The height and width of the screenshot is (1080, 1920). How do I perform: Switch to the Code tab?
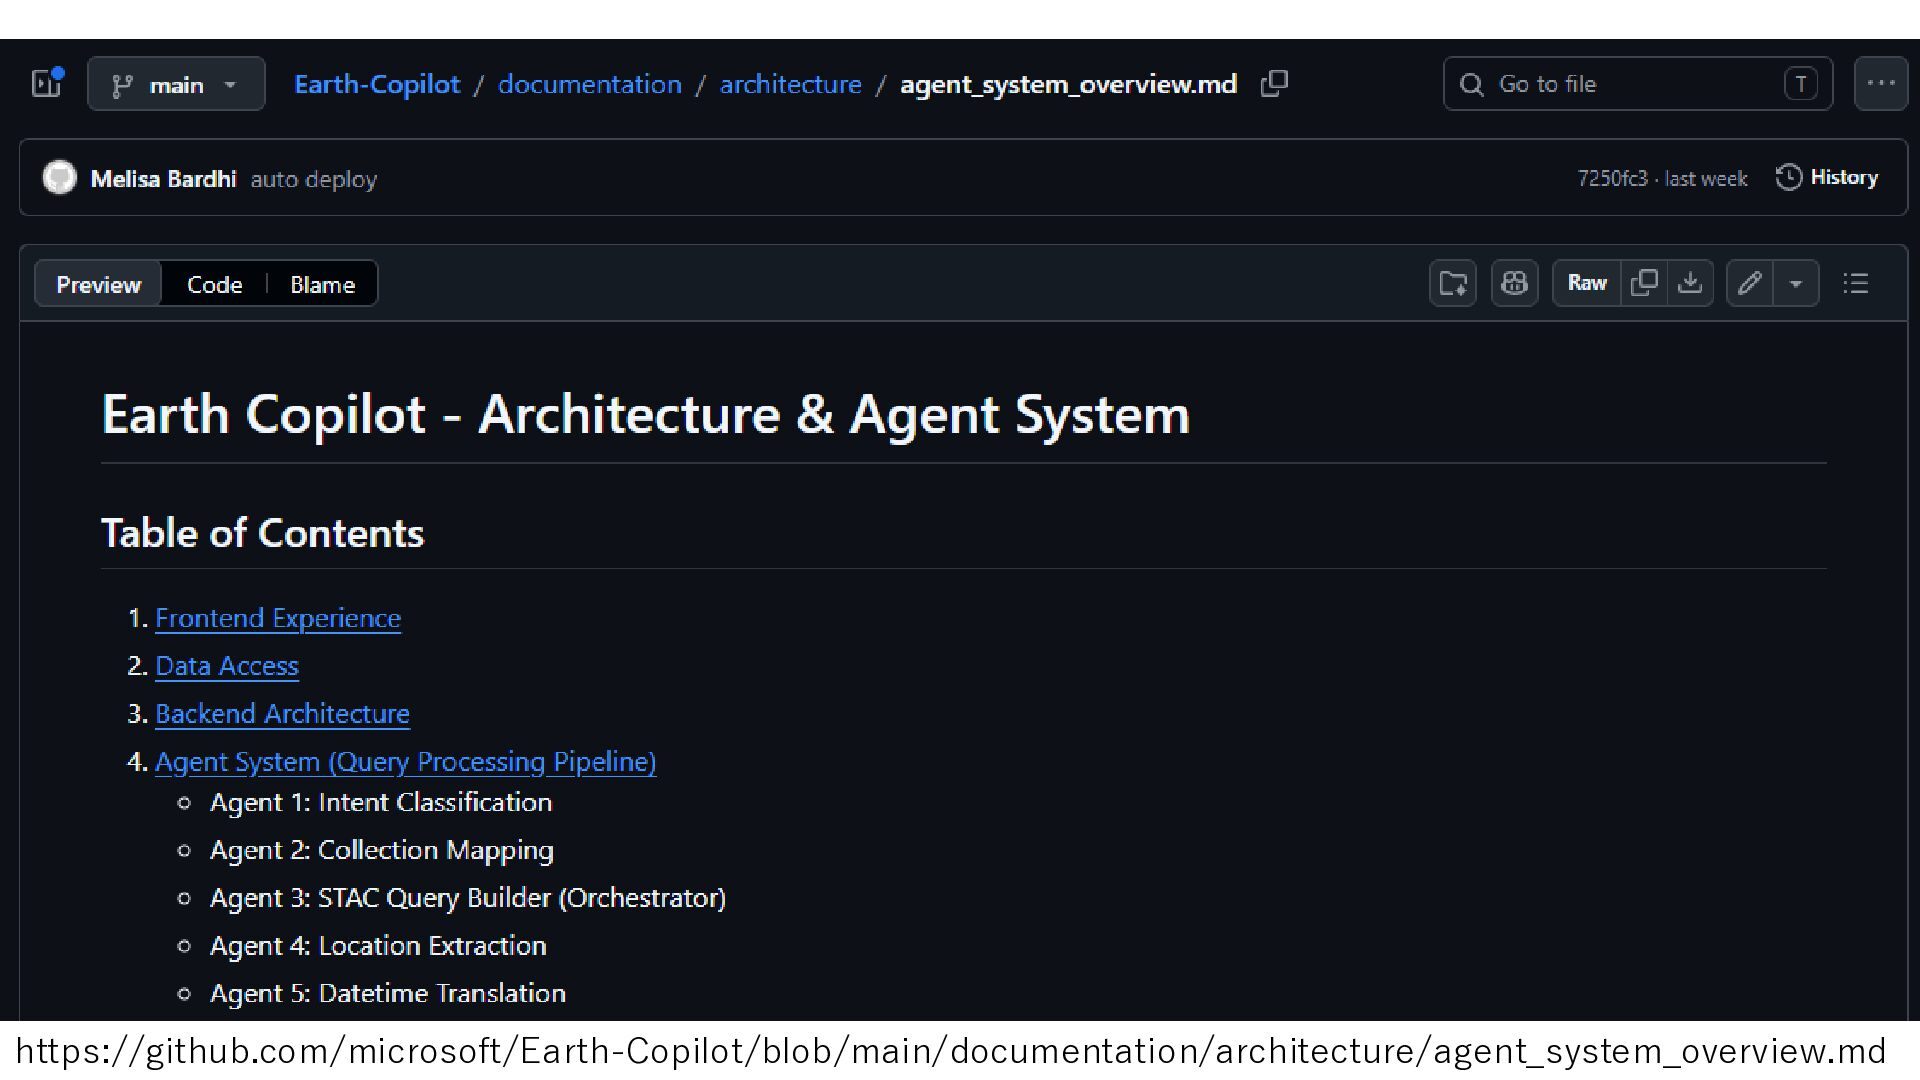click(x=214, y=285)
